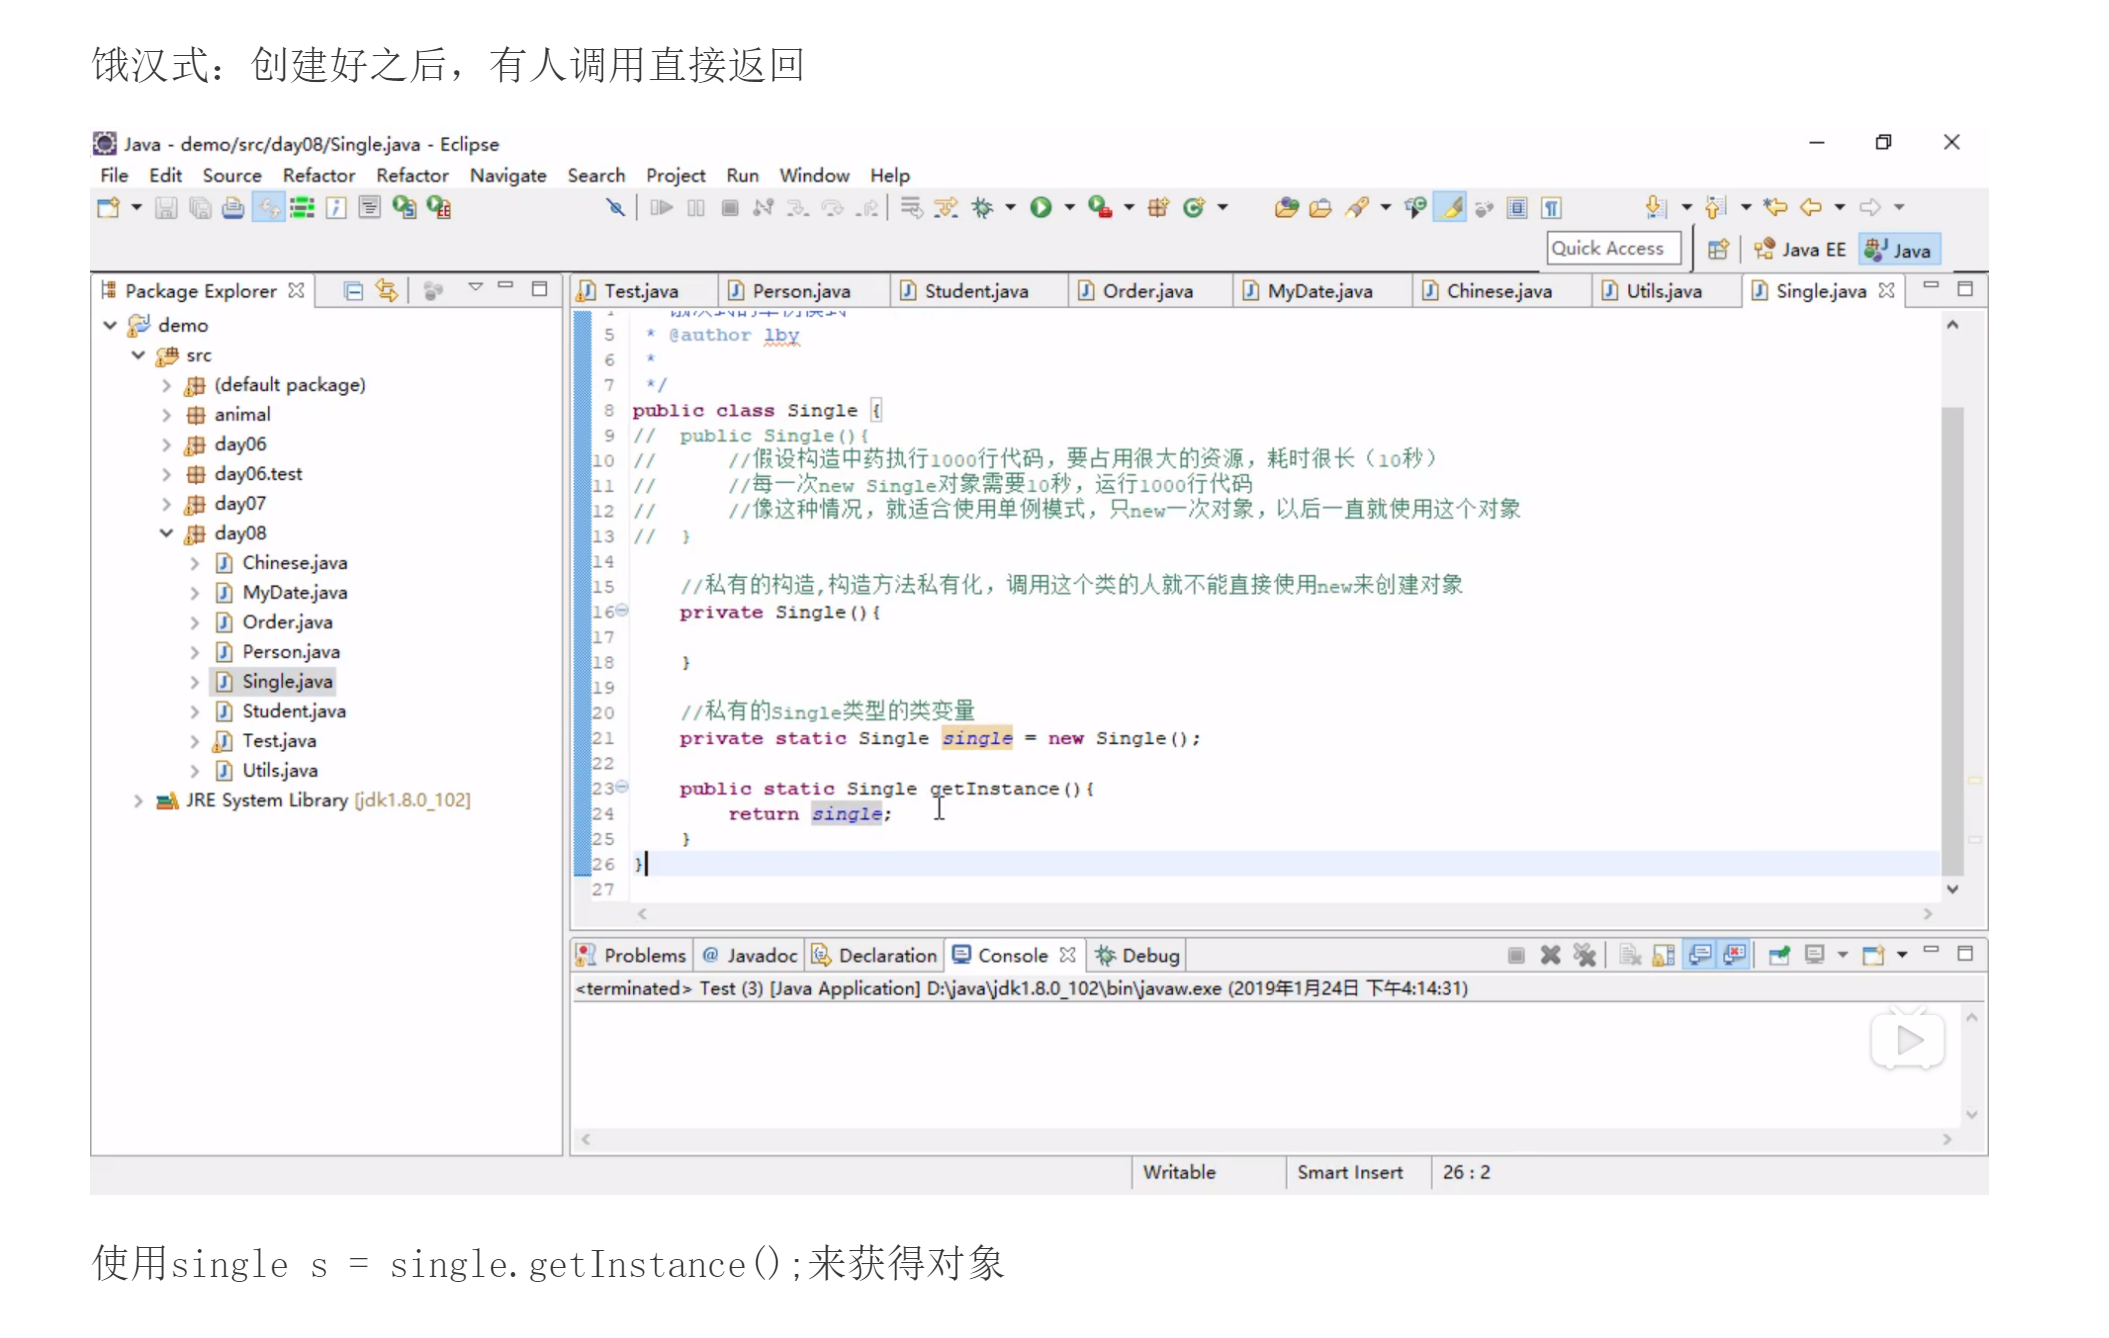Collapse All in Package Explorer
2109x1338 pixels.
[x=353, y=290]
